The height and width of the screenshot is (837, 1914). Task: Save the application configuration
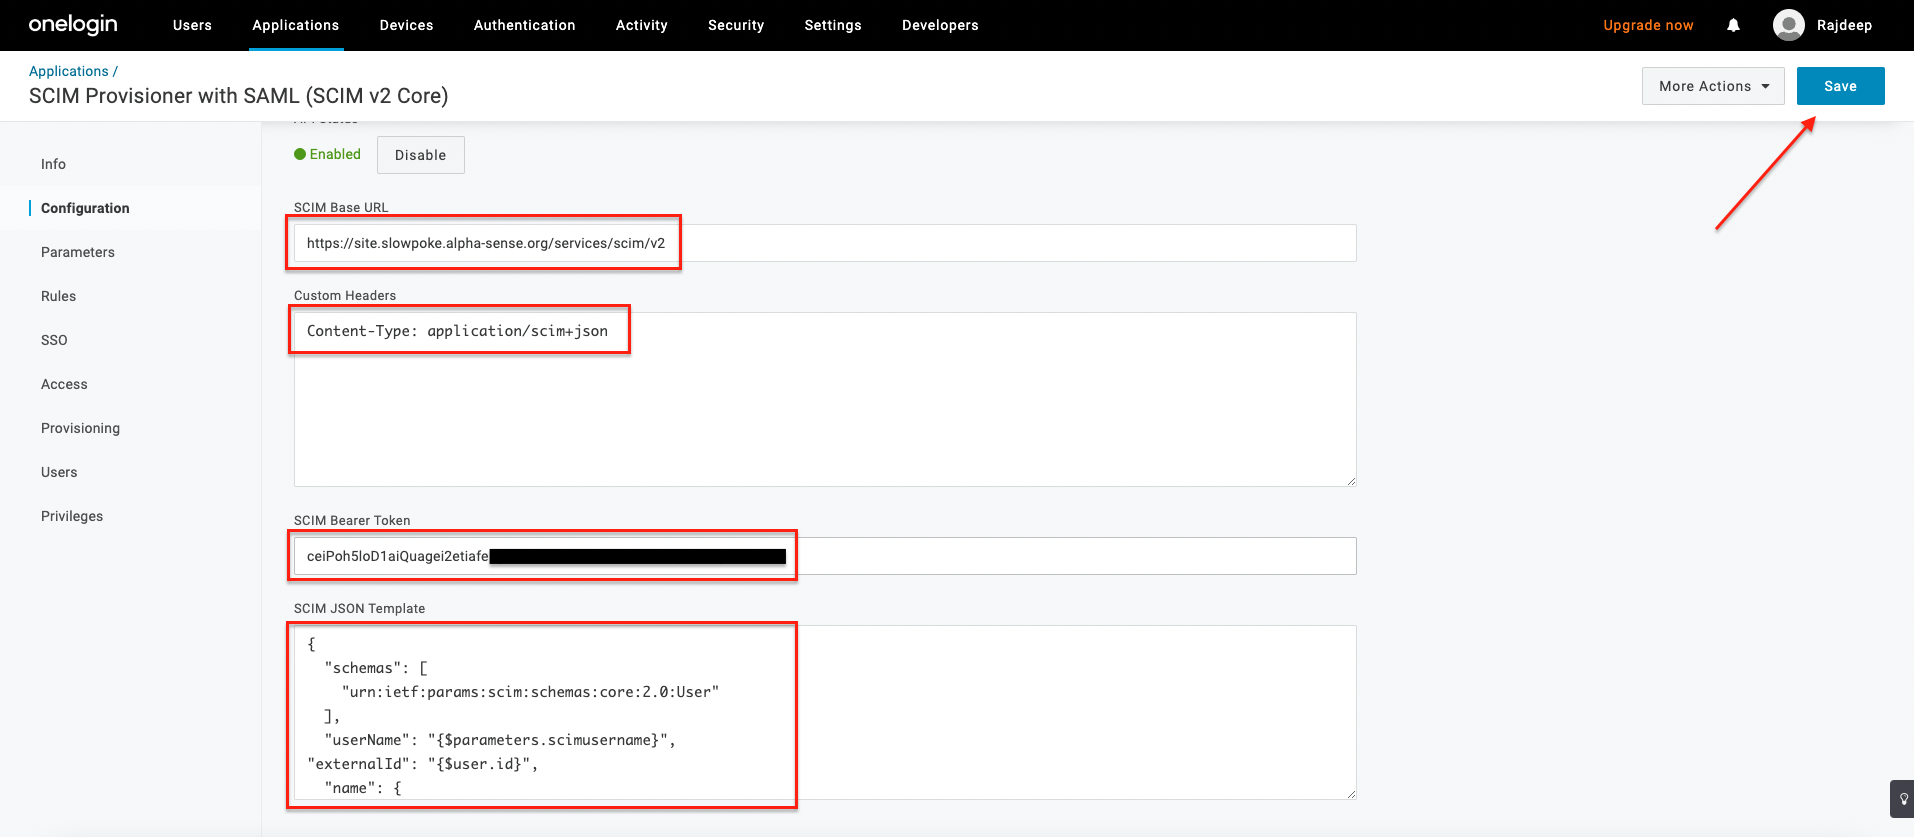[x=1839, y=86]
